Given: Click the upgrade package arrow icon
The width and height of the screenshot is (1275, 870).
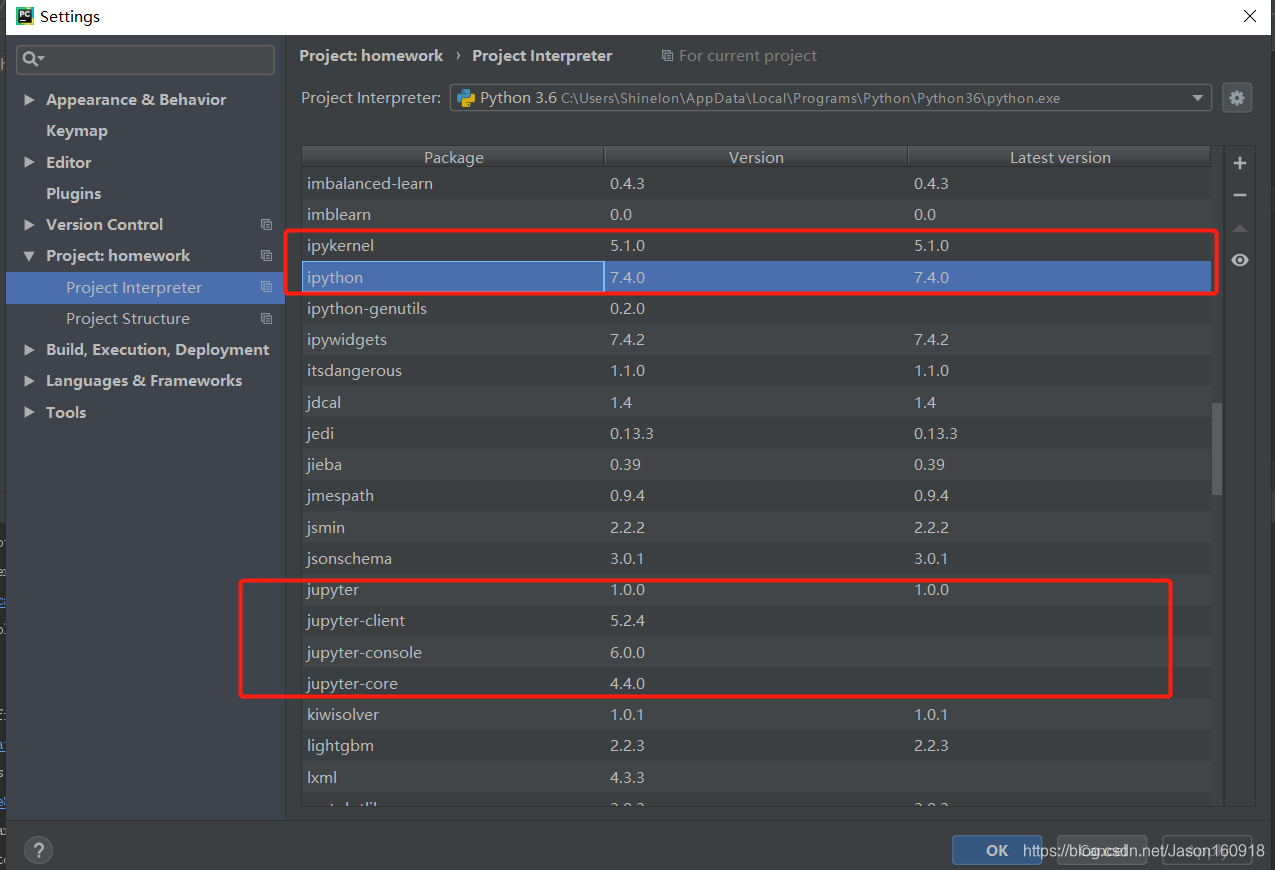Looking at the screenshot, I should pos(1240,228).
